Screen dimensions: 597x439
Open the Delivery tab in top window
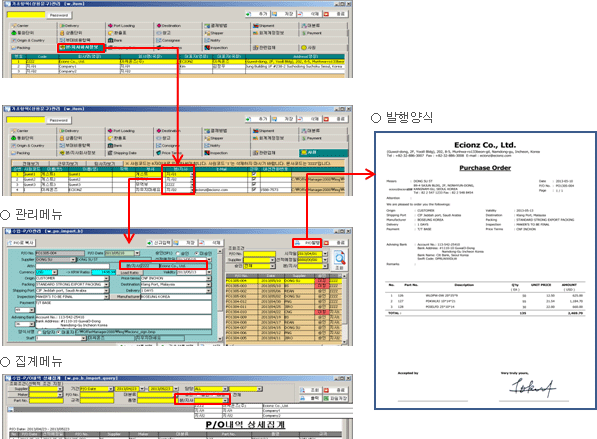[x=81, y=26]
